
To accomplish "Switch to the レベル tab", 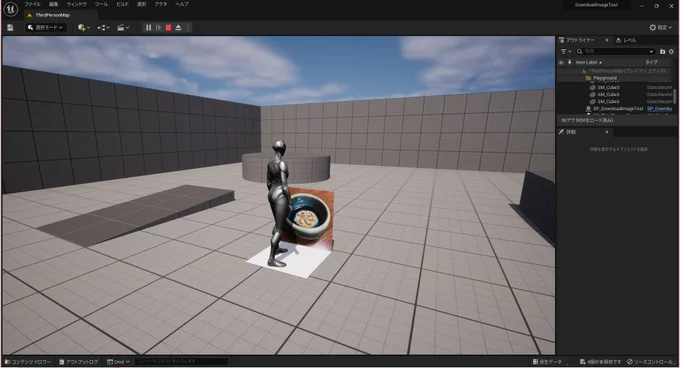I will [x=626, y=40].
